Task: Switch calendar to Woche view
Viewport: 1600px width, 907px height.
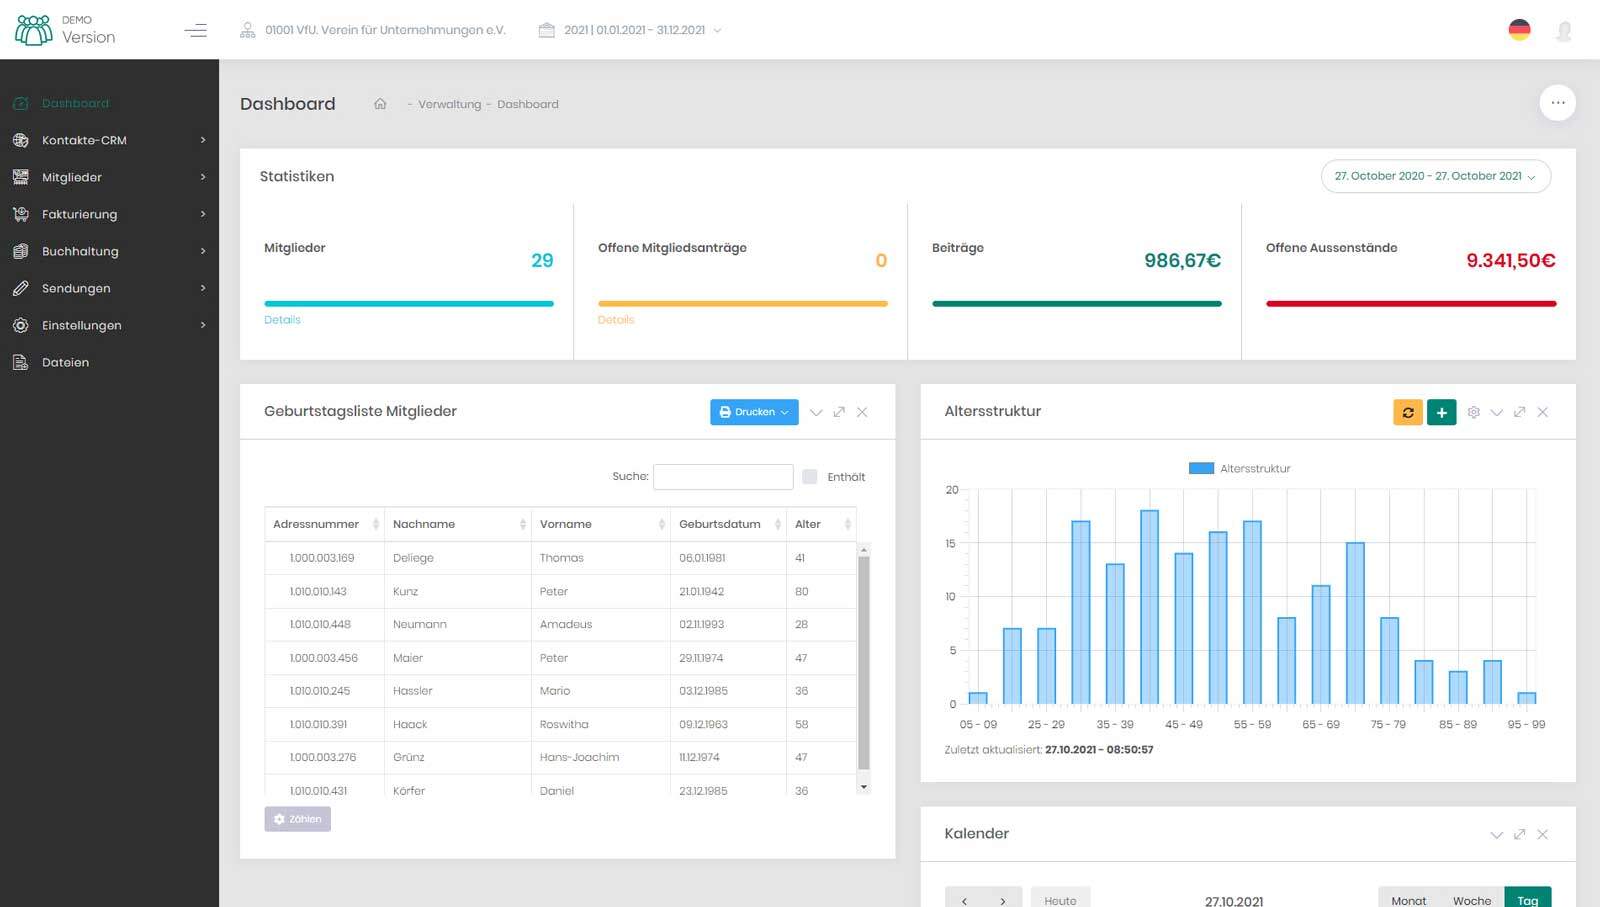Action: (1472, 898)
